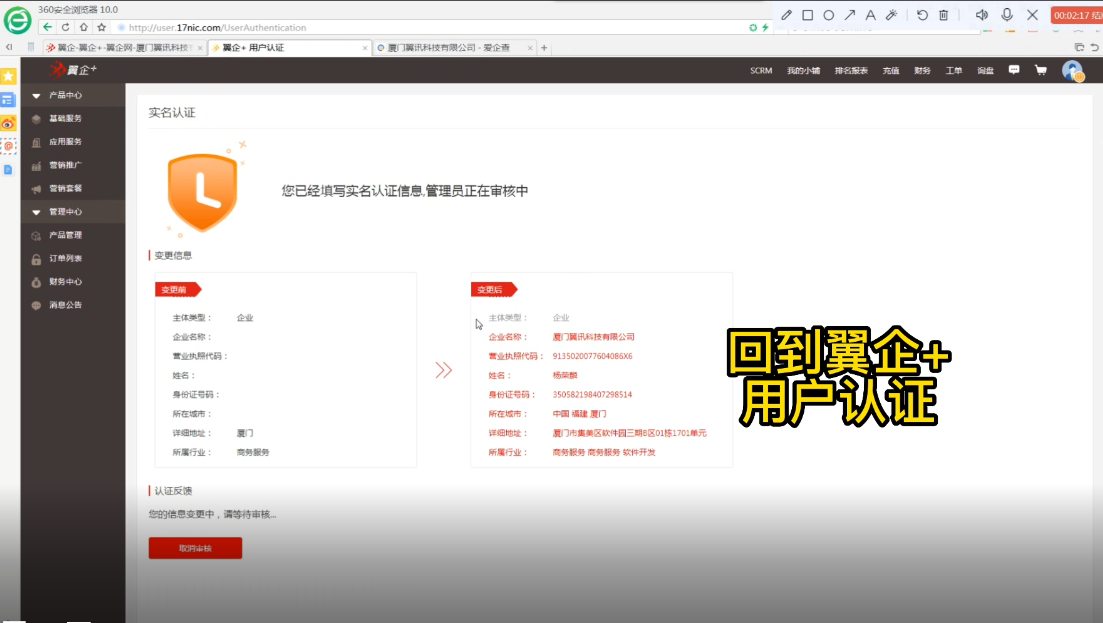Viewport: 1103px width, 623px height.
Task: Click the 商务服务 industry value under 变更前
Action: coord(253,453)
